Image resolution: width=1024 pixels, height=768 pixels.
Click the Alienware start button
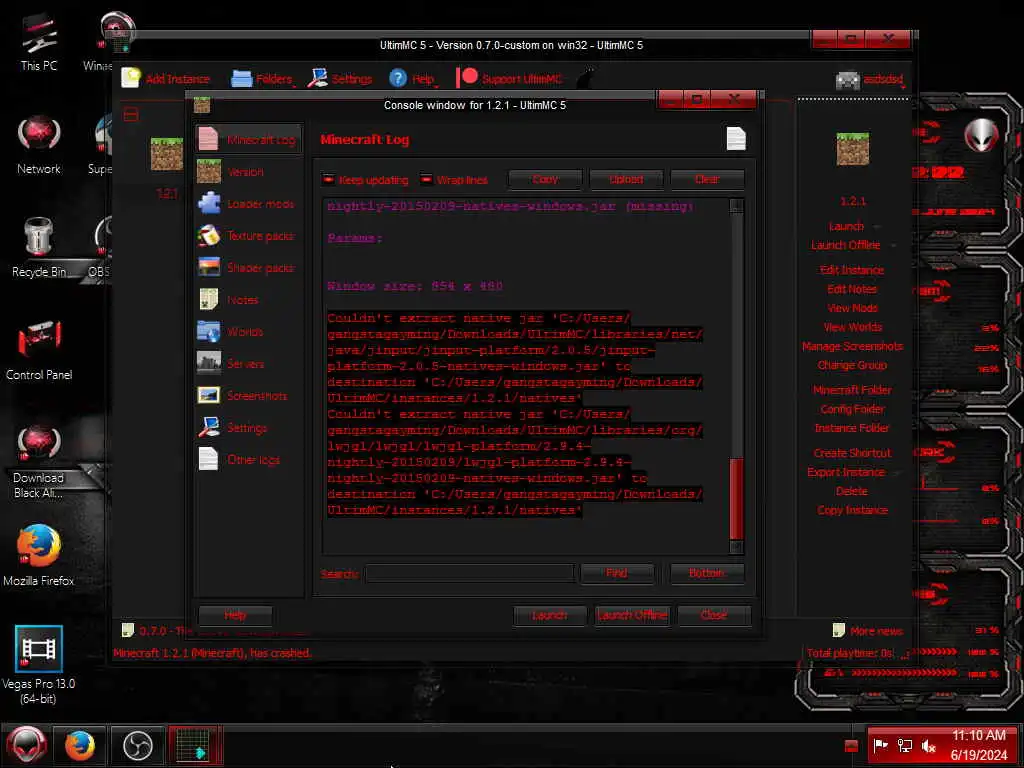click(x=26, y=745)
